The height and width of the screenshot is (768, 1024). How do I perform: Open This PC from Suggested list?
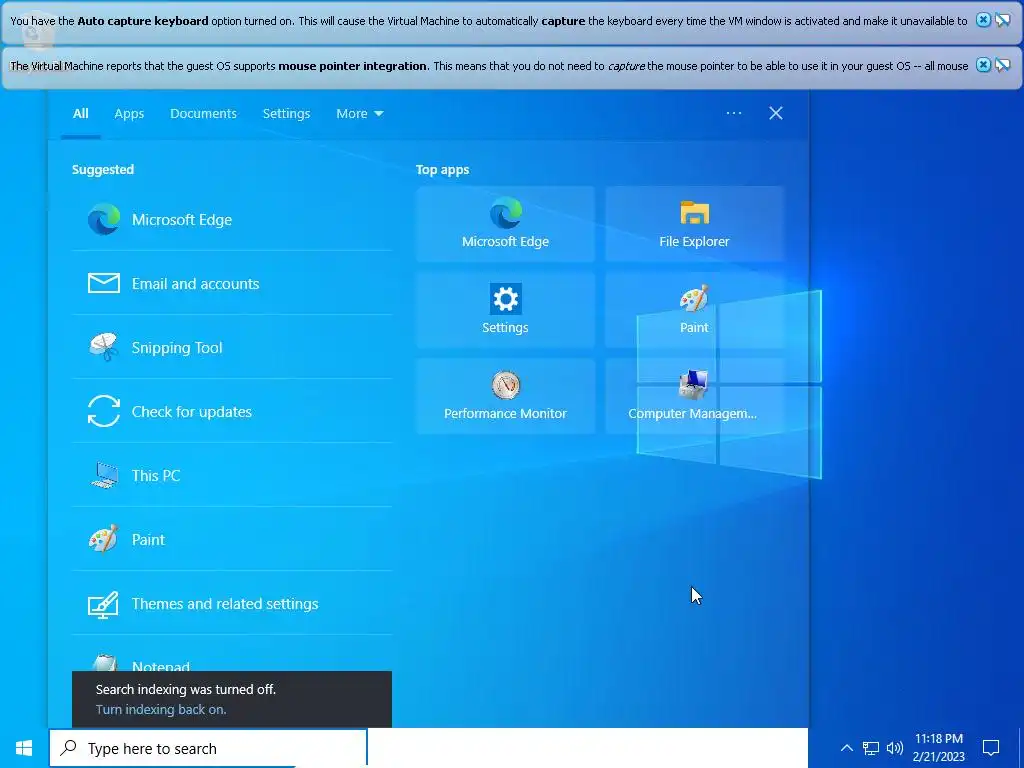click(x=232, y=475)
